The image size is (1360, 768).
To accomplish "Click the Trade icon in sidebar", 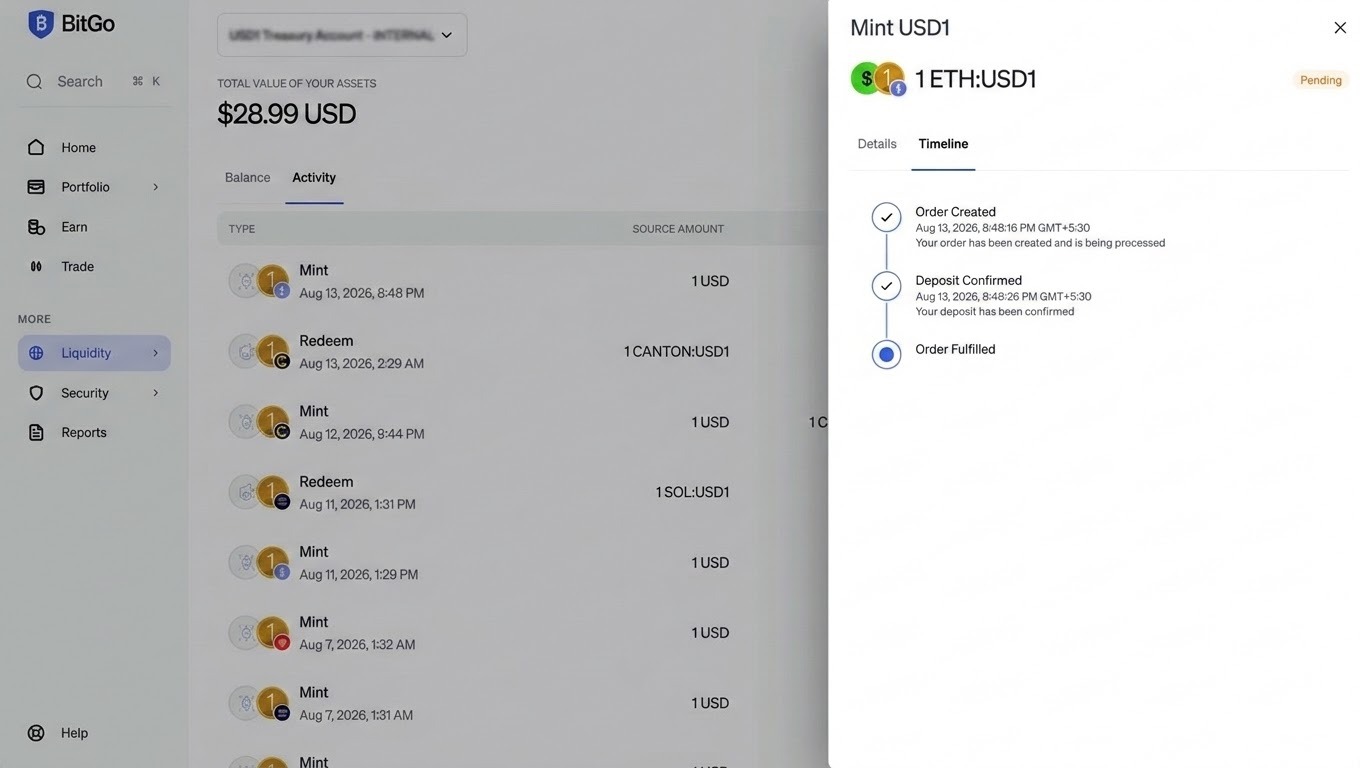I will point(36,266).
